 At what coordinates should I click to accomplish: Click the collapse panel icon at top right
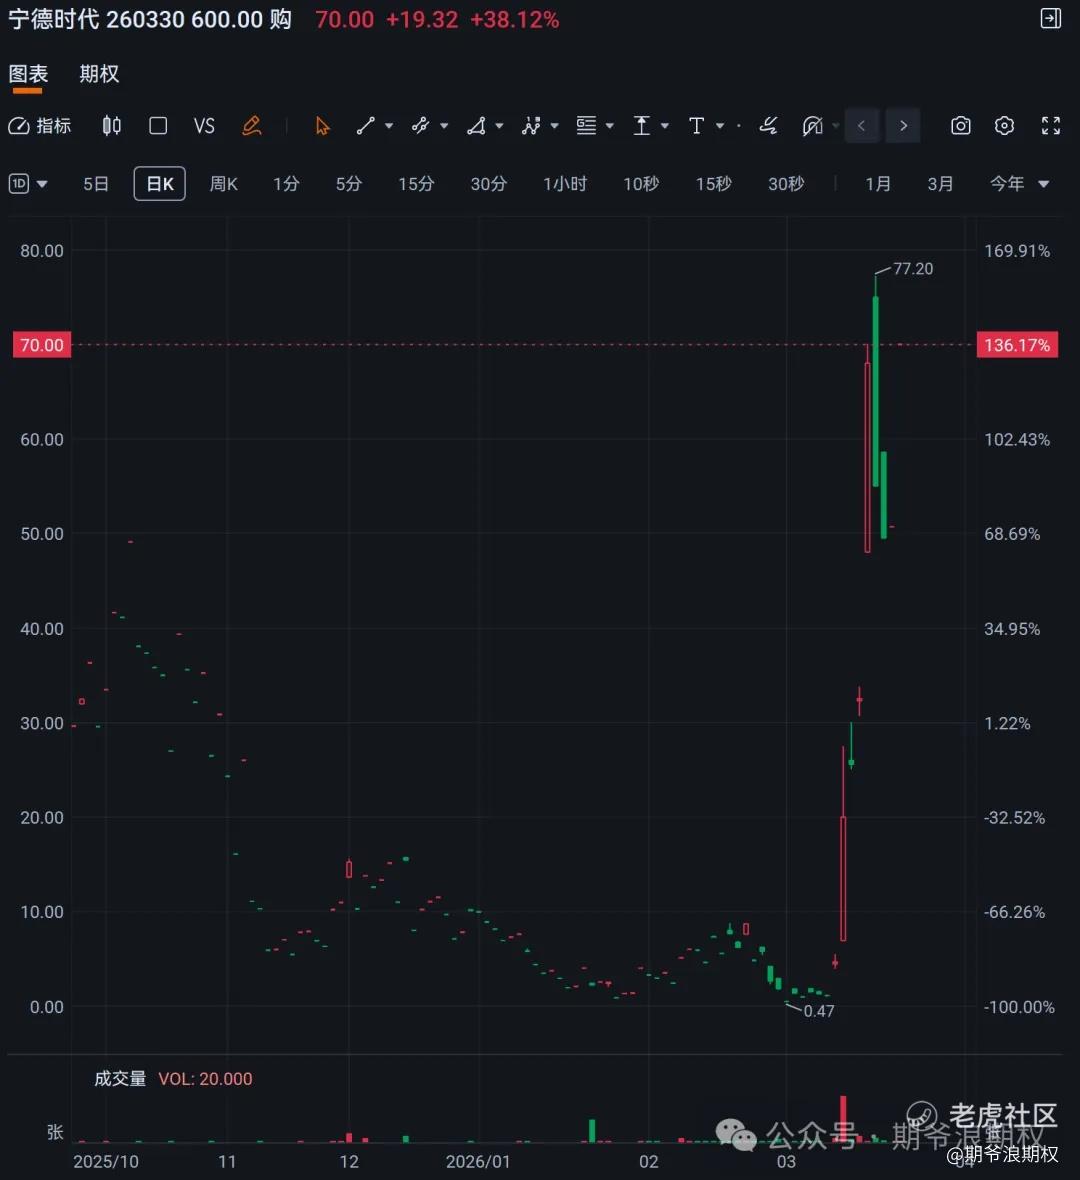tap(1051, 18)
